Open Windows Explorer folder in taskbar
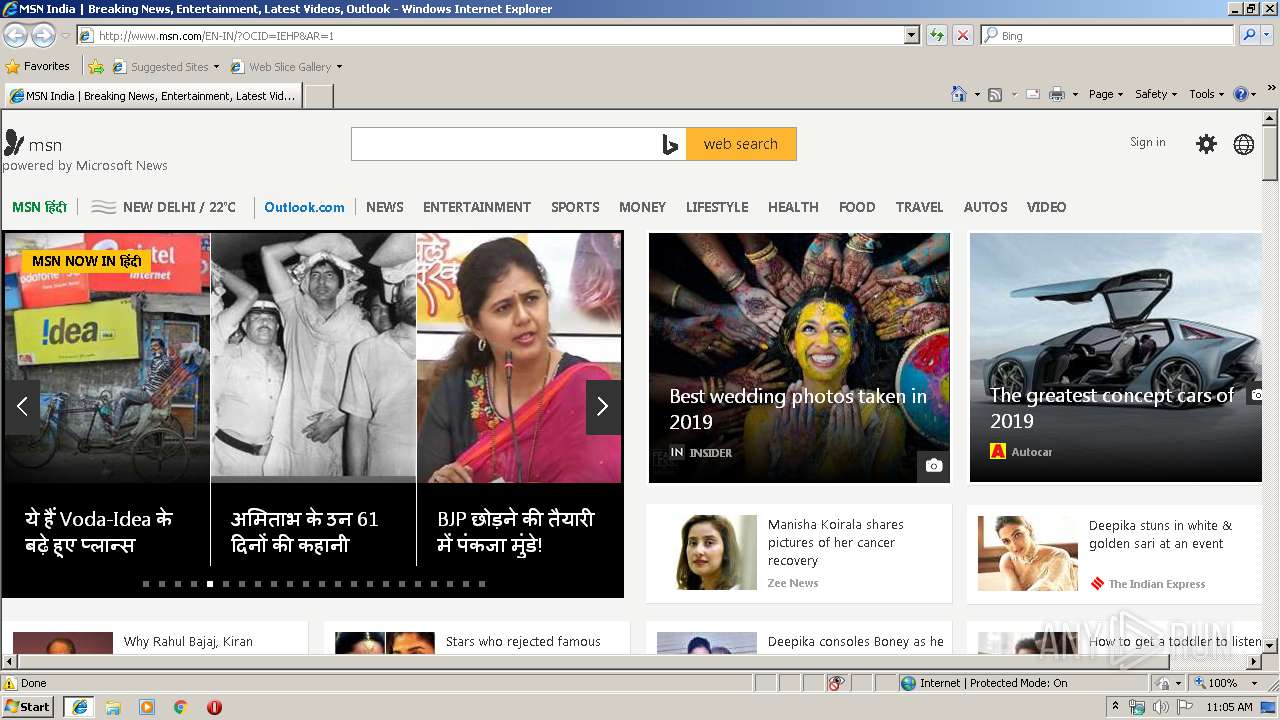Image resolution: width=1280 pixels, height=720 pixels. pos(113,707)
